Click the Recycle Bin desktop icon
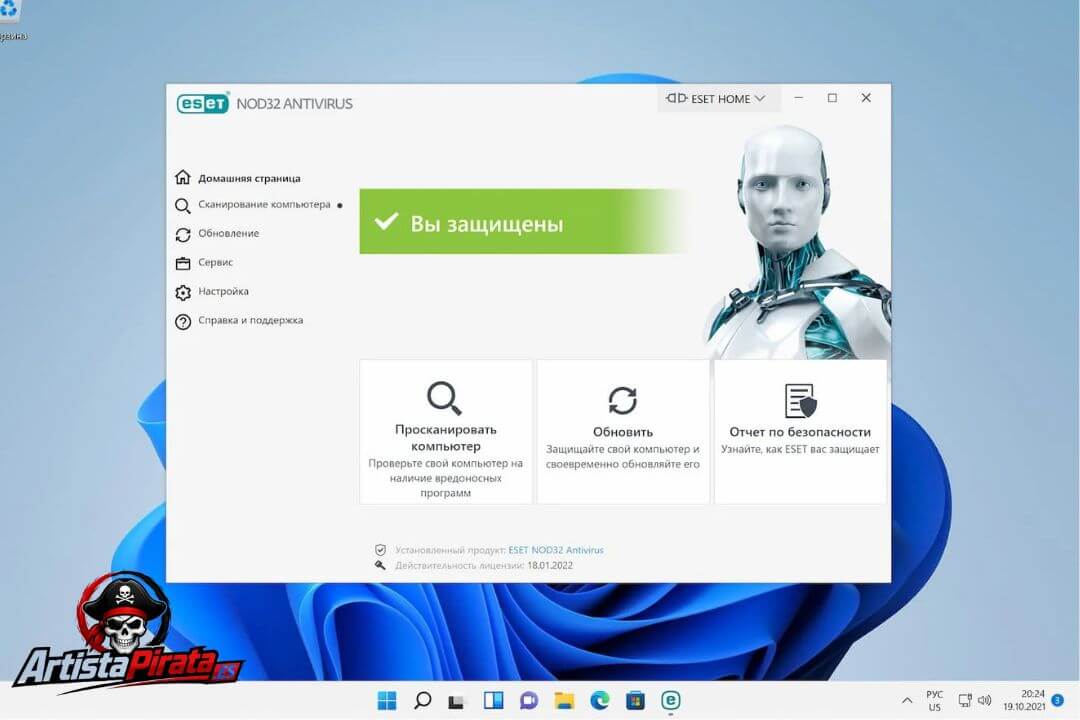1080x720 pixels. tap(10, 19)
